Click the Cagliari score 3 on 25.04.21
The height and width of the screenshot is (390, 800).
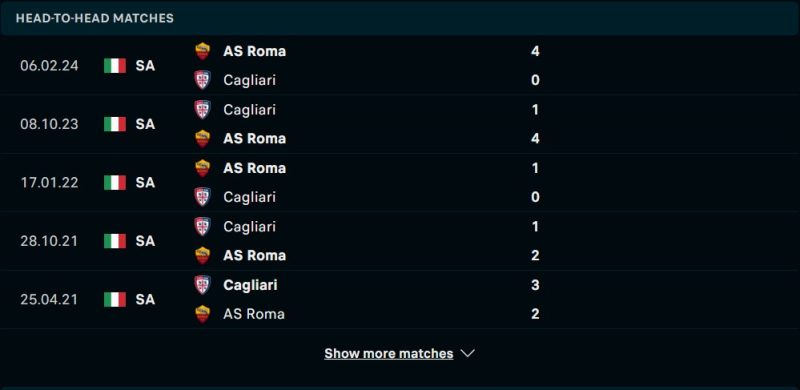click(535, 285)
